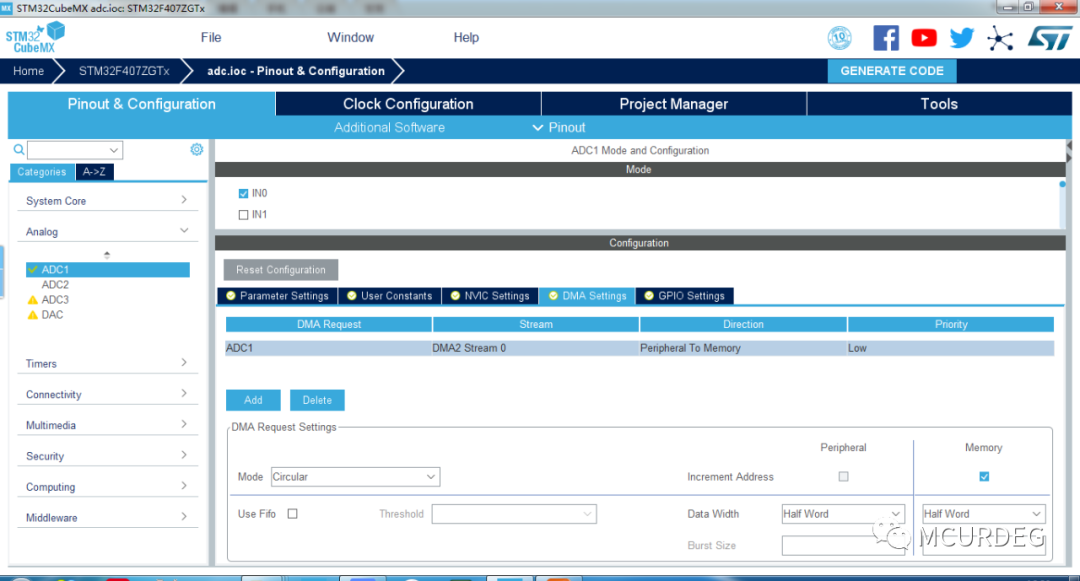Viewport: 1080px width, 581px height.
Task: Open the Window menu
Action: [351, 38]
